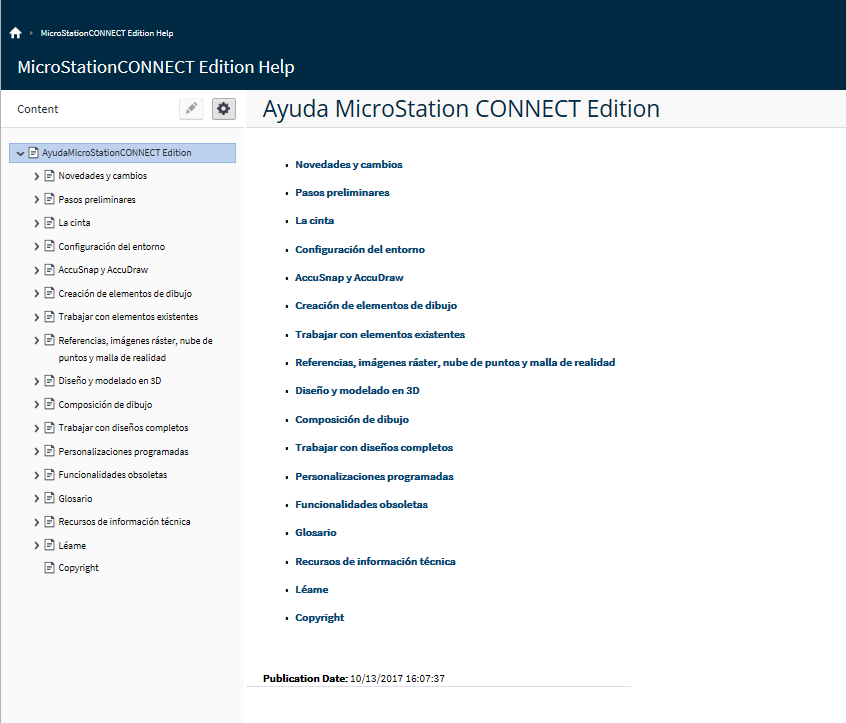Collapse the AyudaMicroStationCONNECT Edition root node
The image size is (846, 723).
pyautogui.click(x=20, y=153)
